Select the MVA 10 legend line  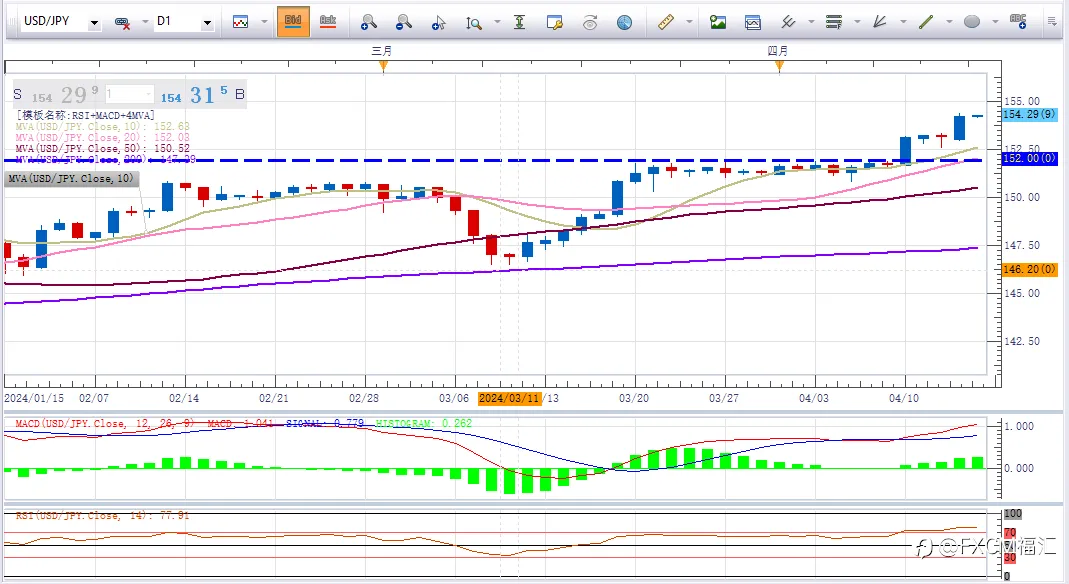102,127
